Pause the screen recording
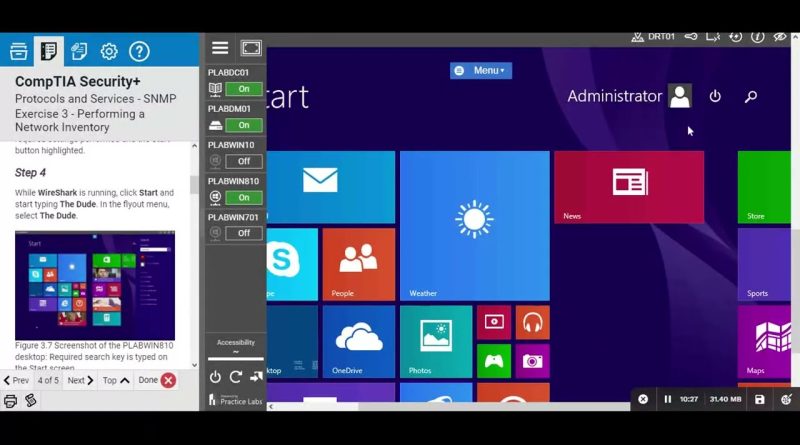Image resolution: width=800 pixels, height=445 pixels. [x=667, y=399]
